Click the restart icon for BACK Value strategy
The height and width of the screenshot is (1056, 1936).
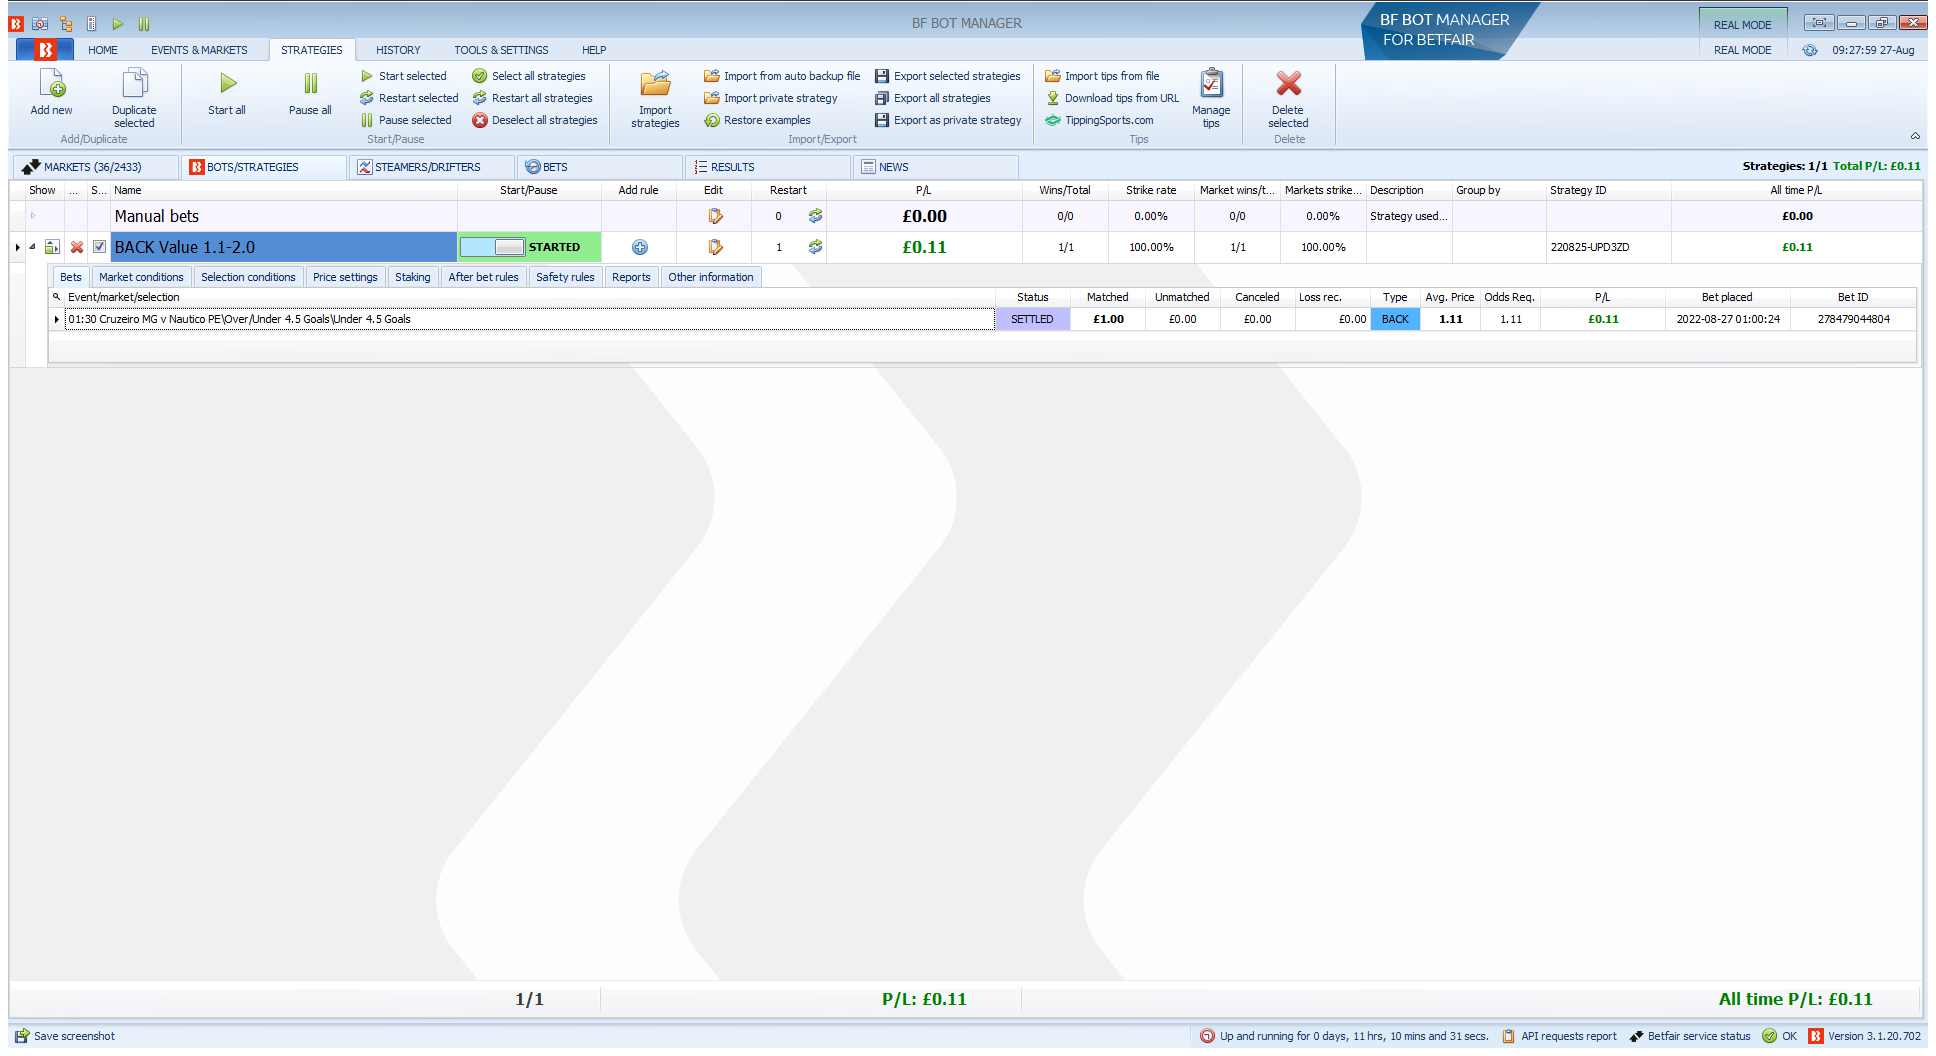(816, 247)
